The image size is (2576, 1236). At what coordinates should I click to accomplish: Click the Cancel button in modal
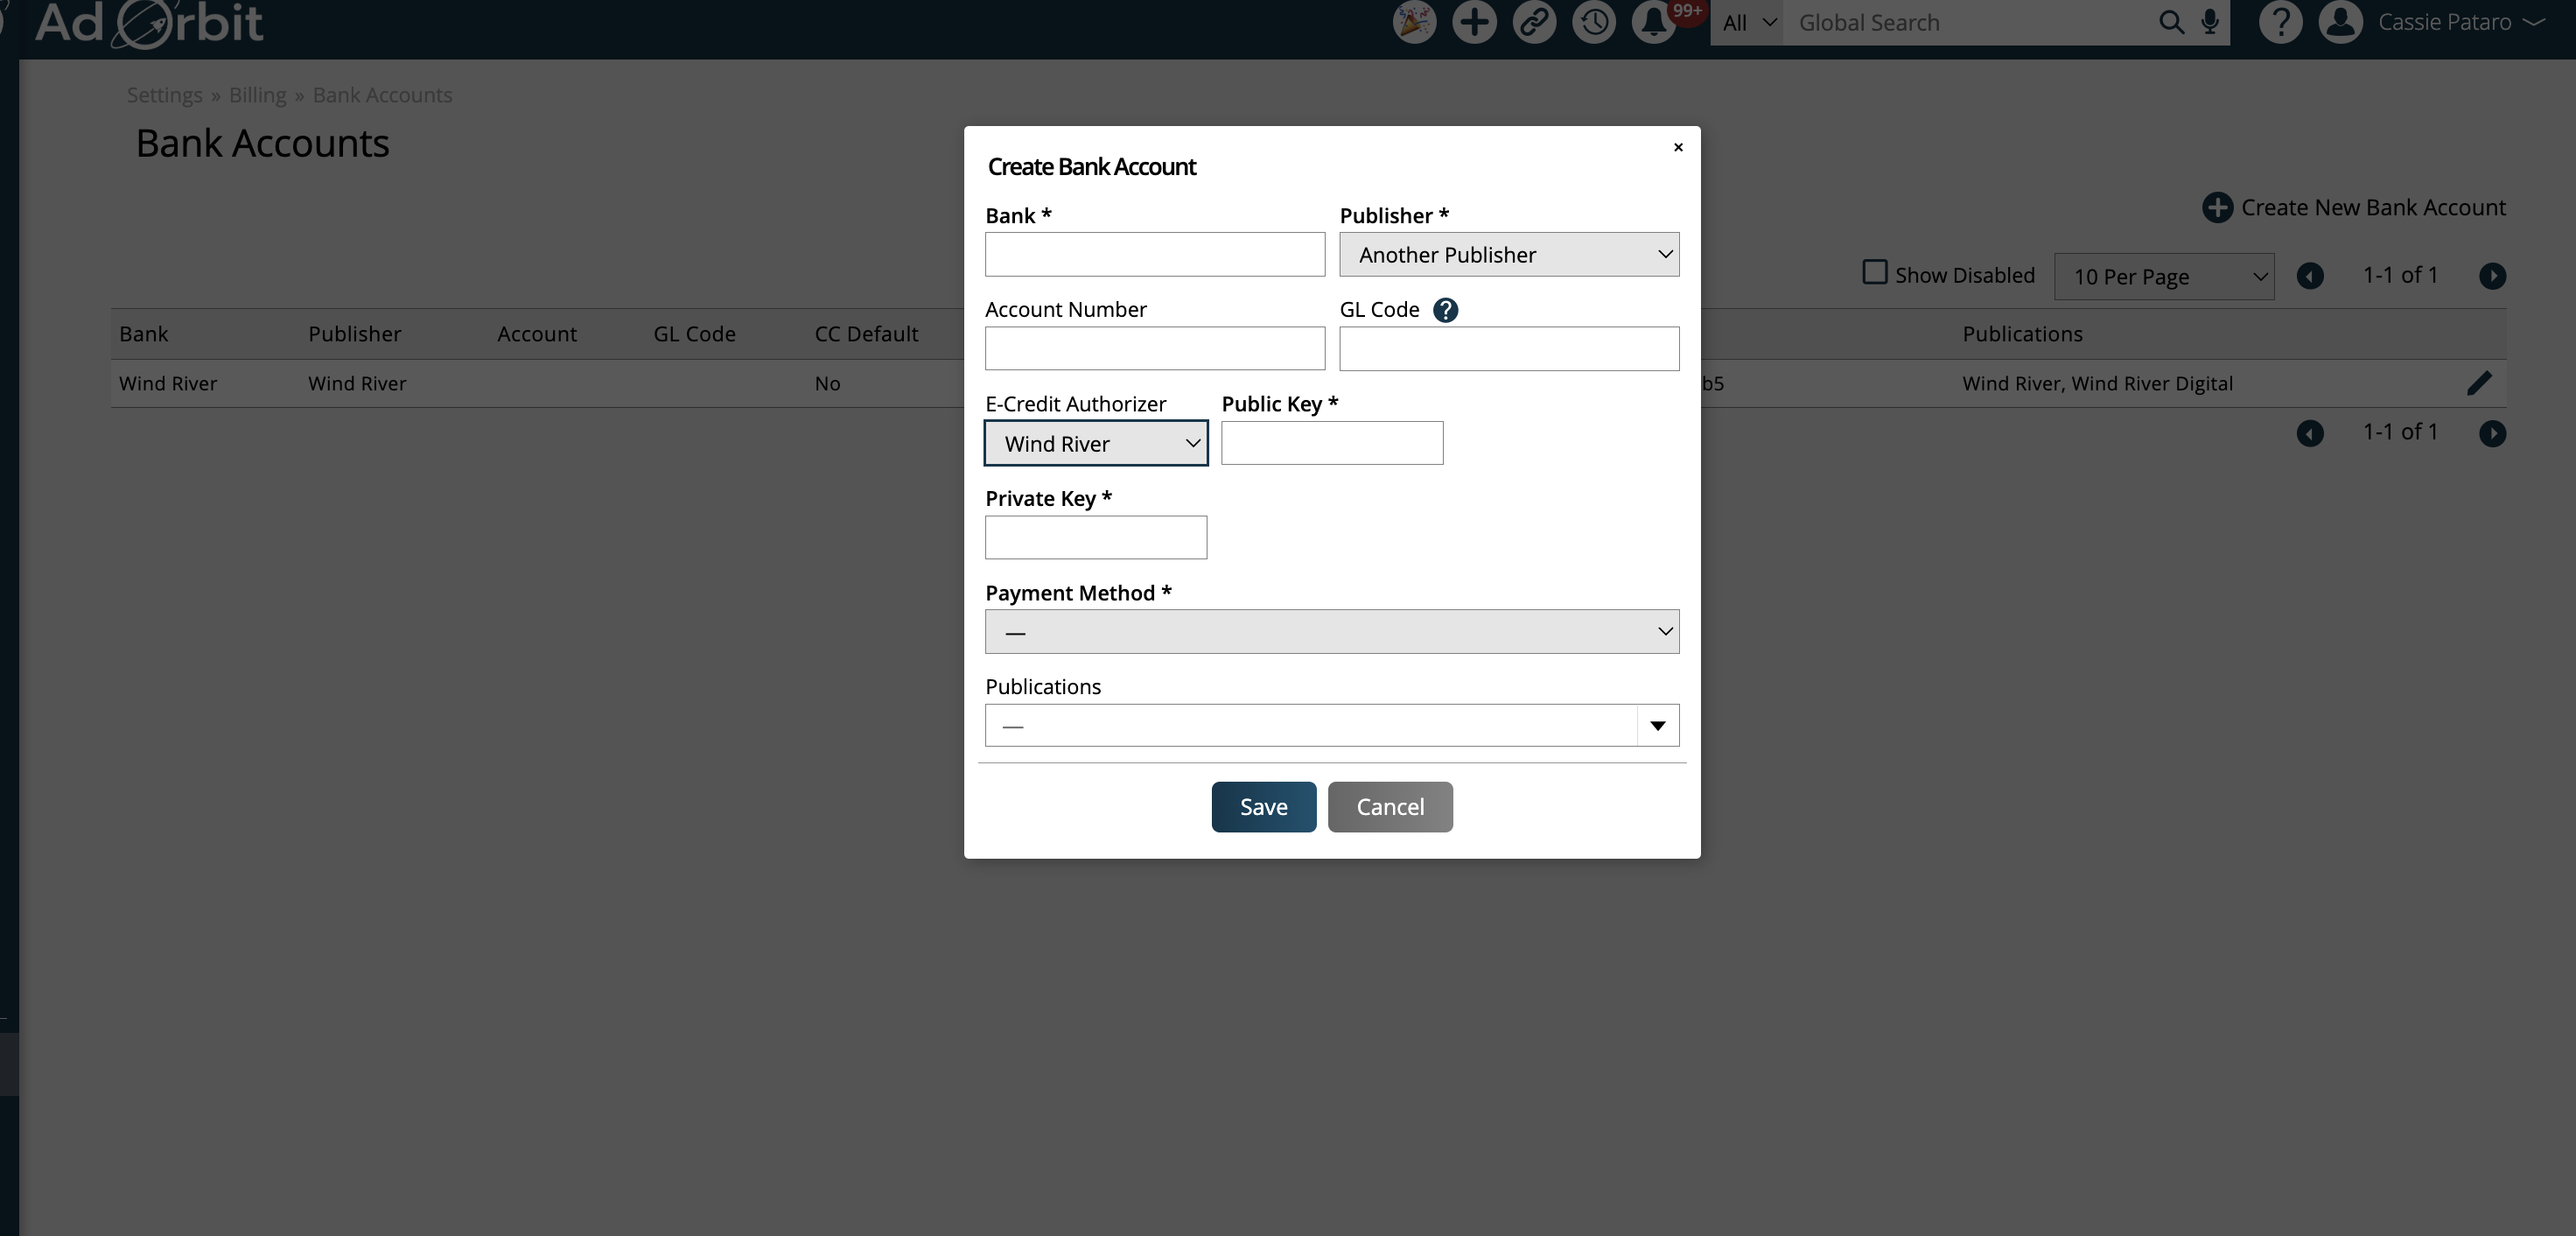(x=1389, y=807)
